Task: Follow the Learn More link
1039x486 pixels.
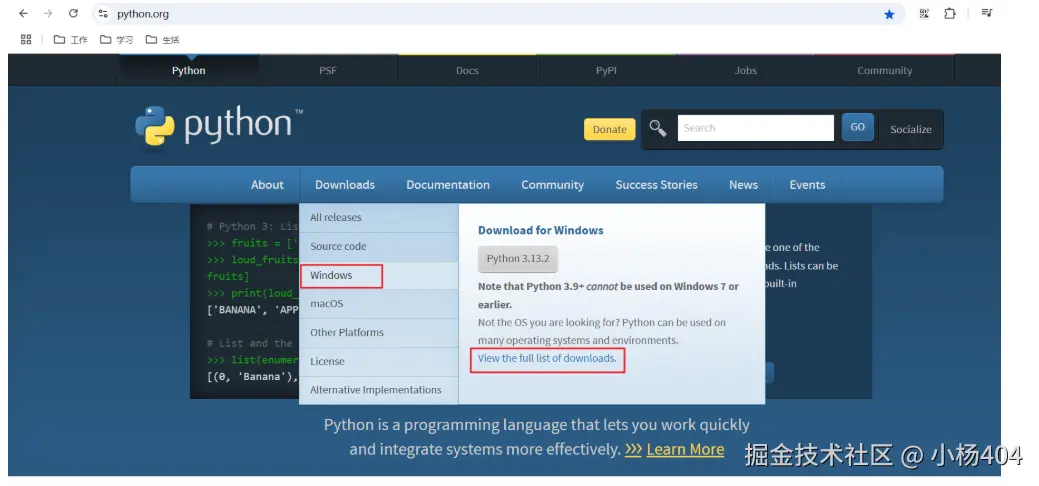Action: 685,450
